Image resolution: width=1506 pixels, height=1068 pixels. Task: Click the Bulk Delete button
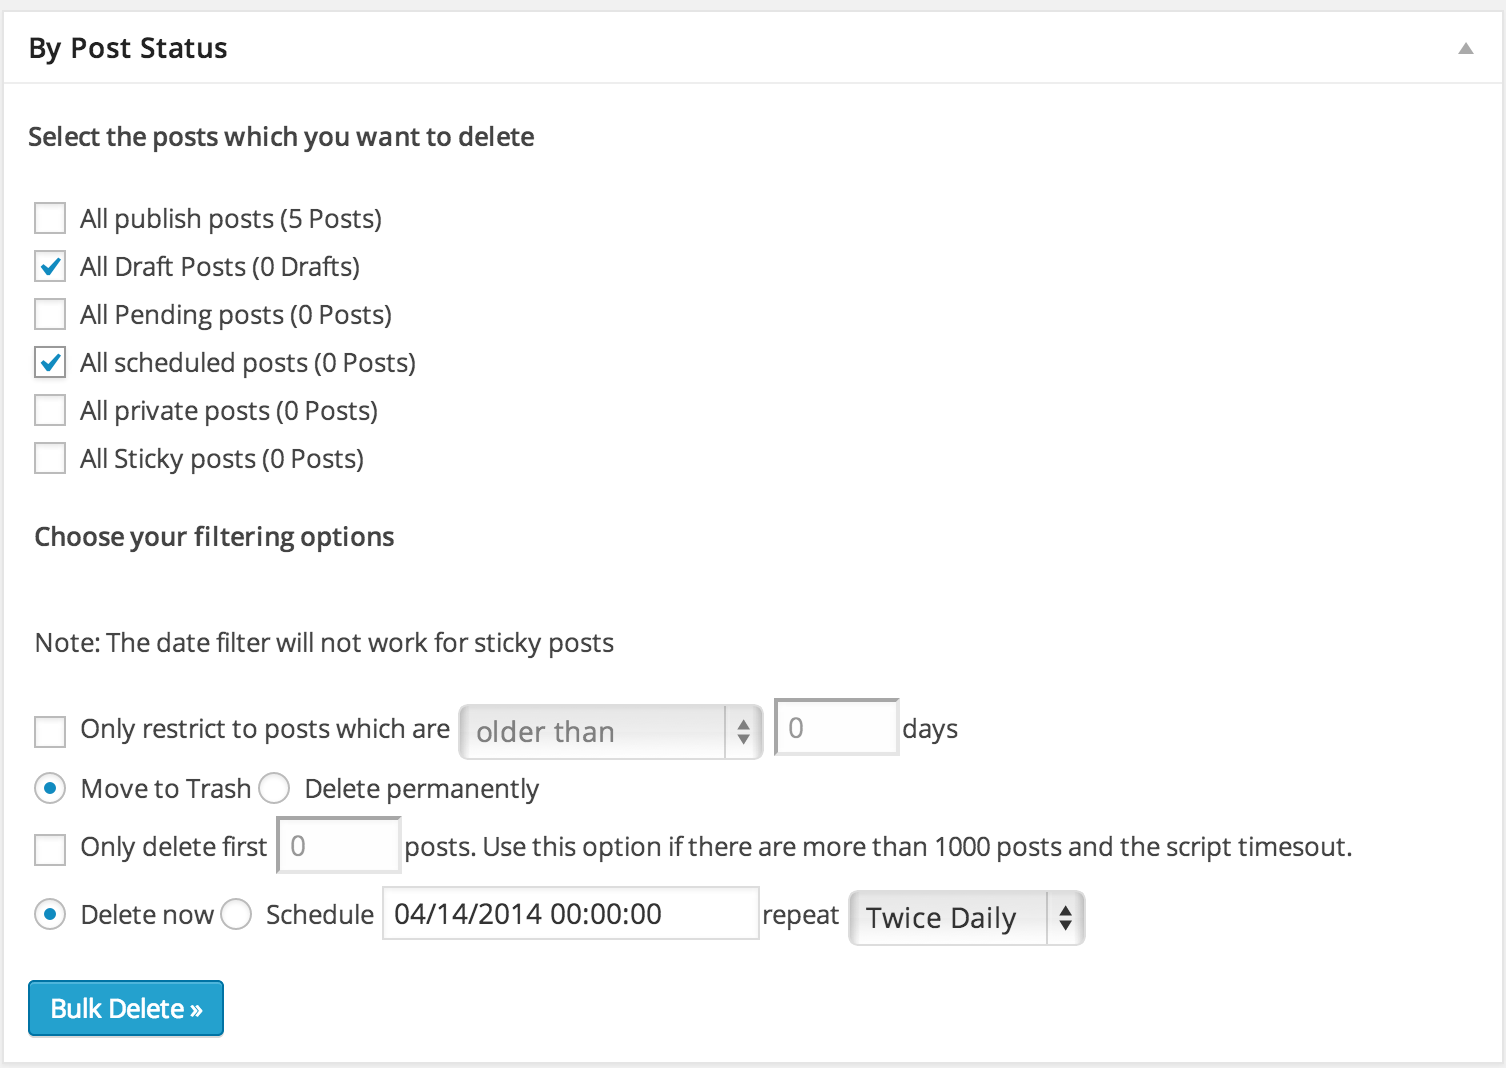click(126, 1008)
